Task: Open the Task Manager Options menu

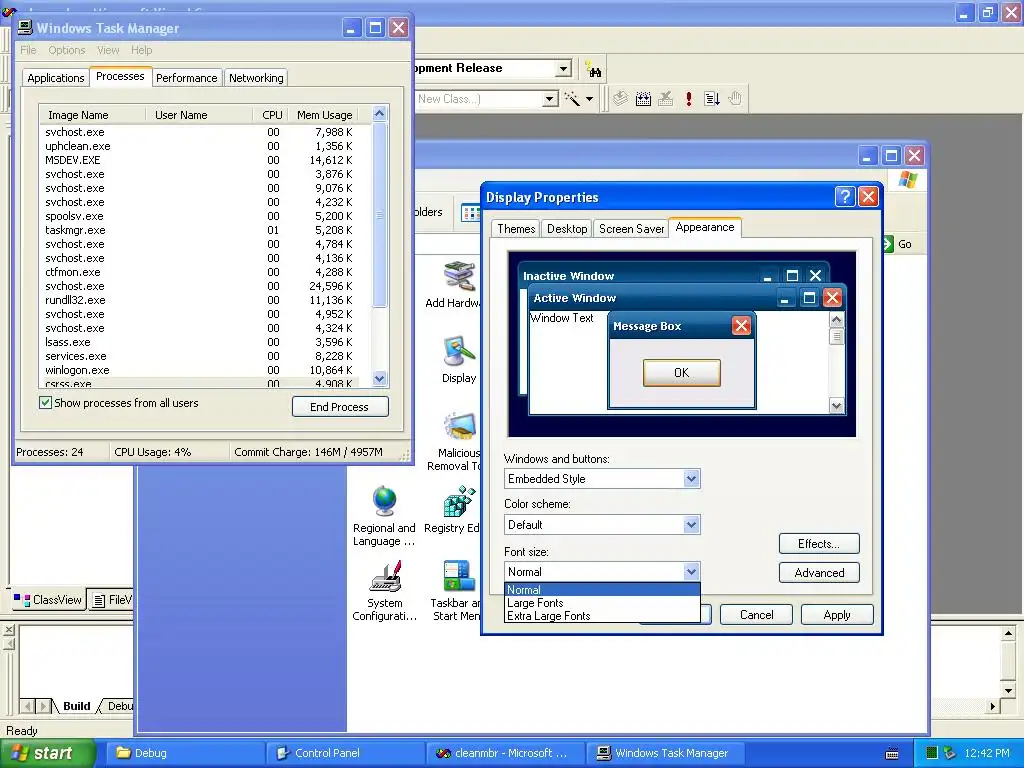Action: [67, 50]
